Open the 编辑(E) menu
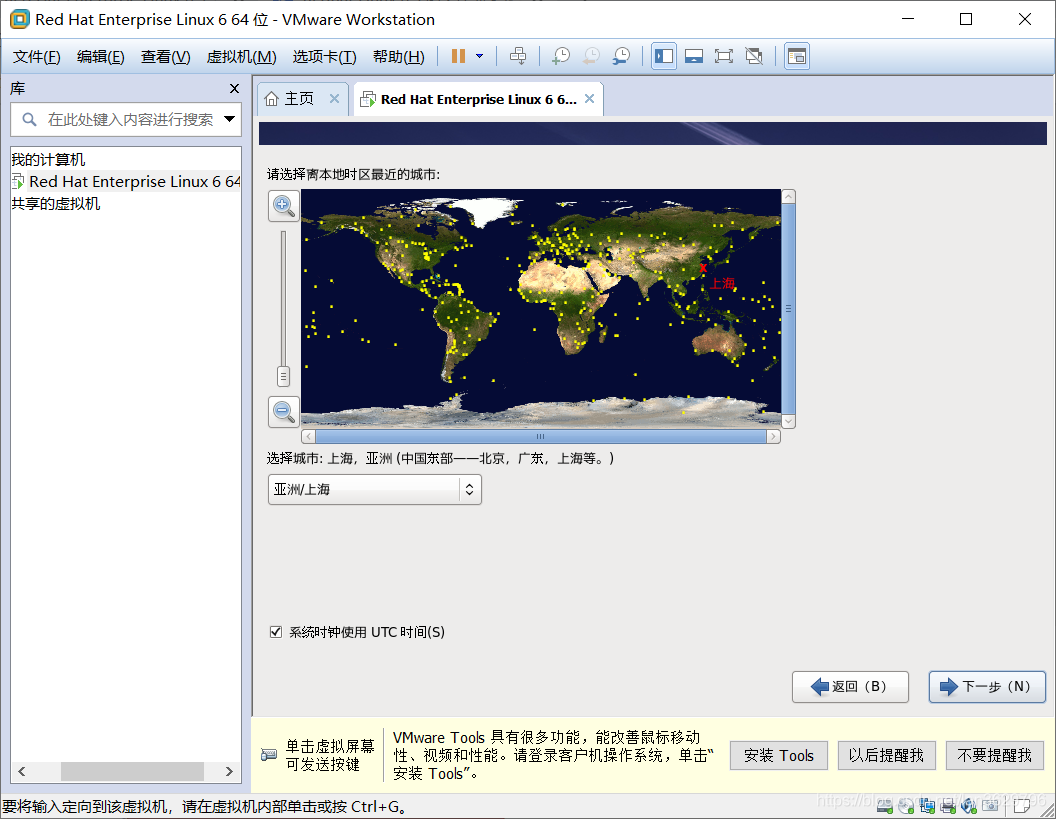The width and height of the screenshot is (1056, 819). point(100,57)
